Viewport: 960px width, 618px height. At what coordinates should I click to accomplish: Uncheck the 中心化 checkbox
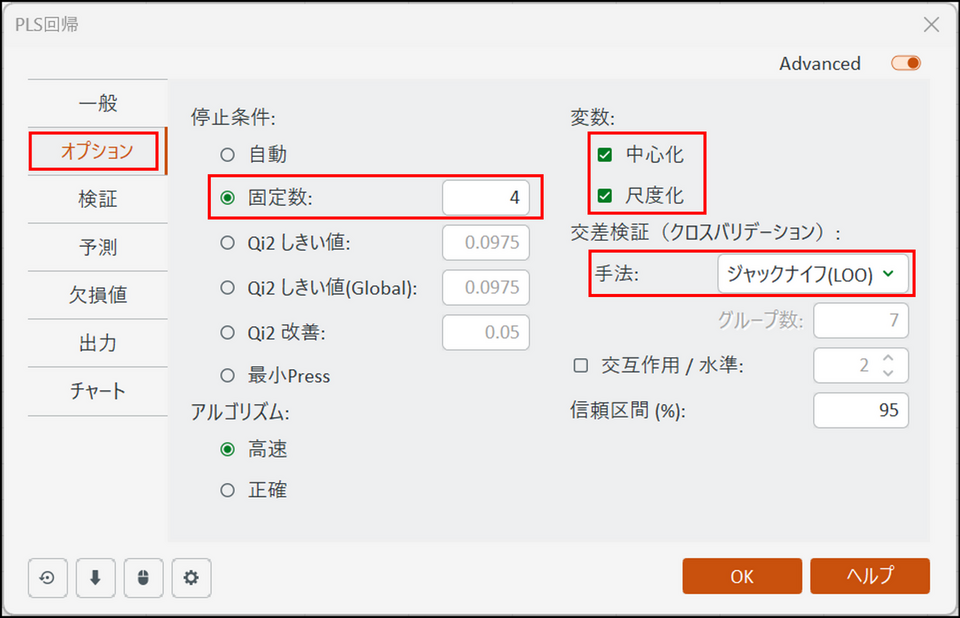605,155
